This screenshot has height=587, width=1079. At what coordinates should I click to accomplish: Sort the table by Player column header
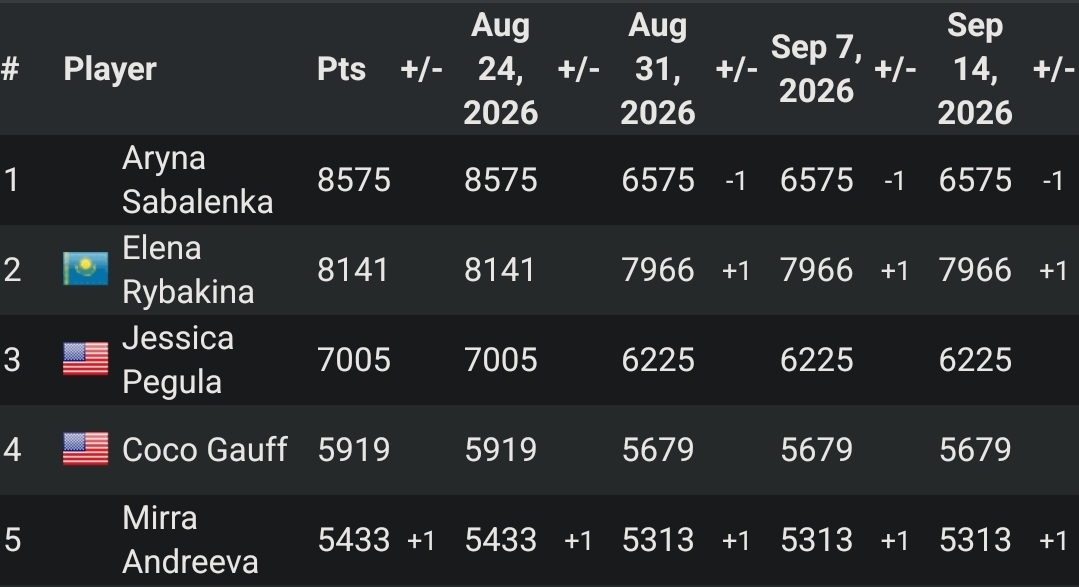(x=110, y=69)
